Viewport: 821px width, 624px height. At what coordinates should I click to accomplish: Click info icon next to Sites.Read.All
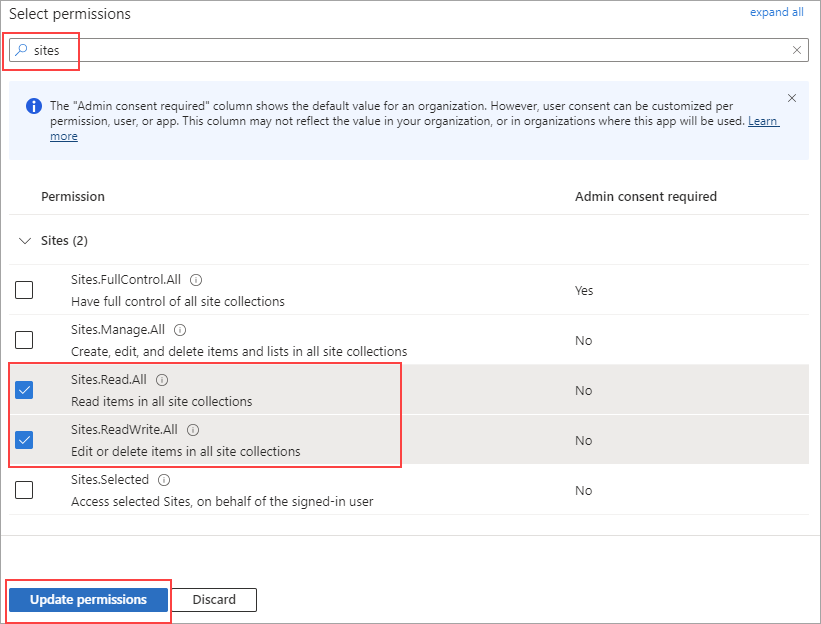(x=162, y=380)
